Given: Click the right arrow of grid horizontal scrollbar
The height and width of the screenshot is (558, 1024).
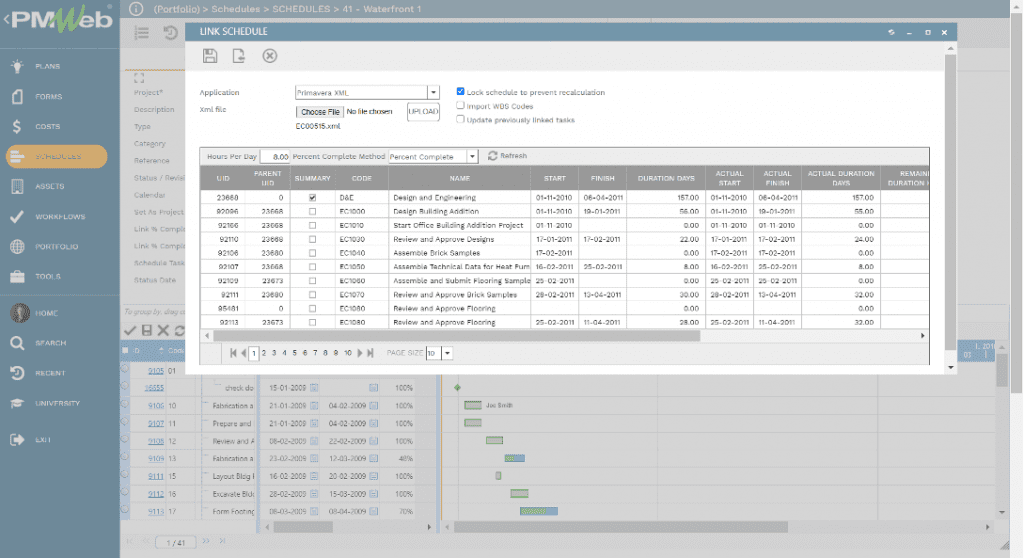Looking at the screenshot, I should click(x=923, y=336).
